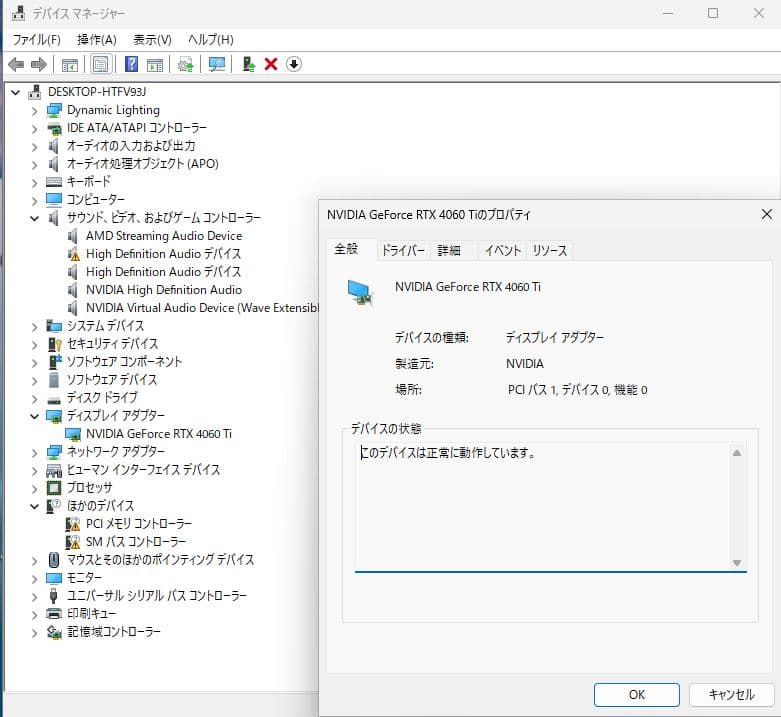Maximize the デバイス マネージャー window
This screenshot has height=717, width=781.
click(x=713, y=13)
